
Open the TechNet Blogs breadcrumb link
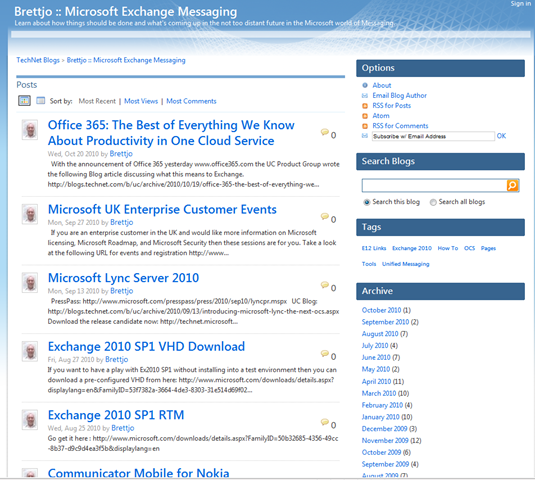point(38,60)
